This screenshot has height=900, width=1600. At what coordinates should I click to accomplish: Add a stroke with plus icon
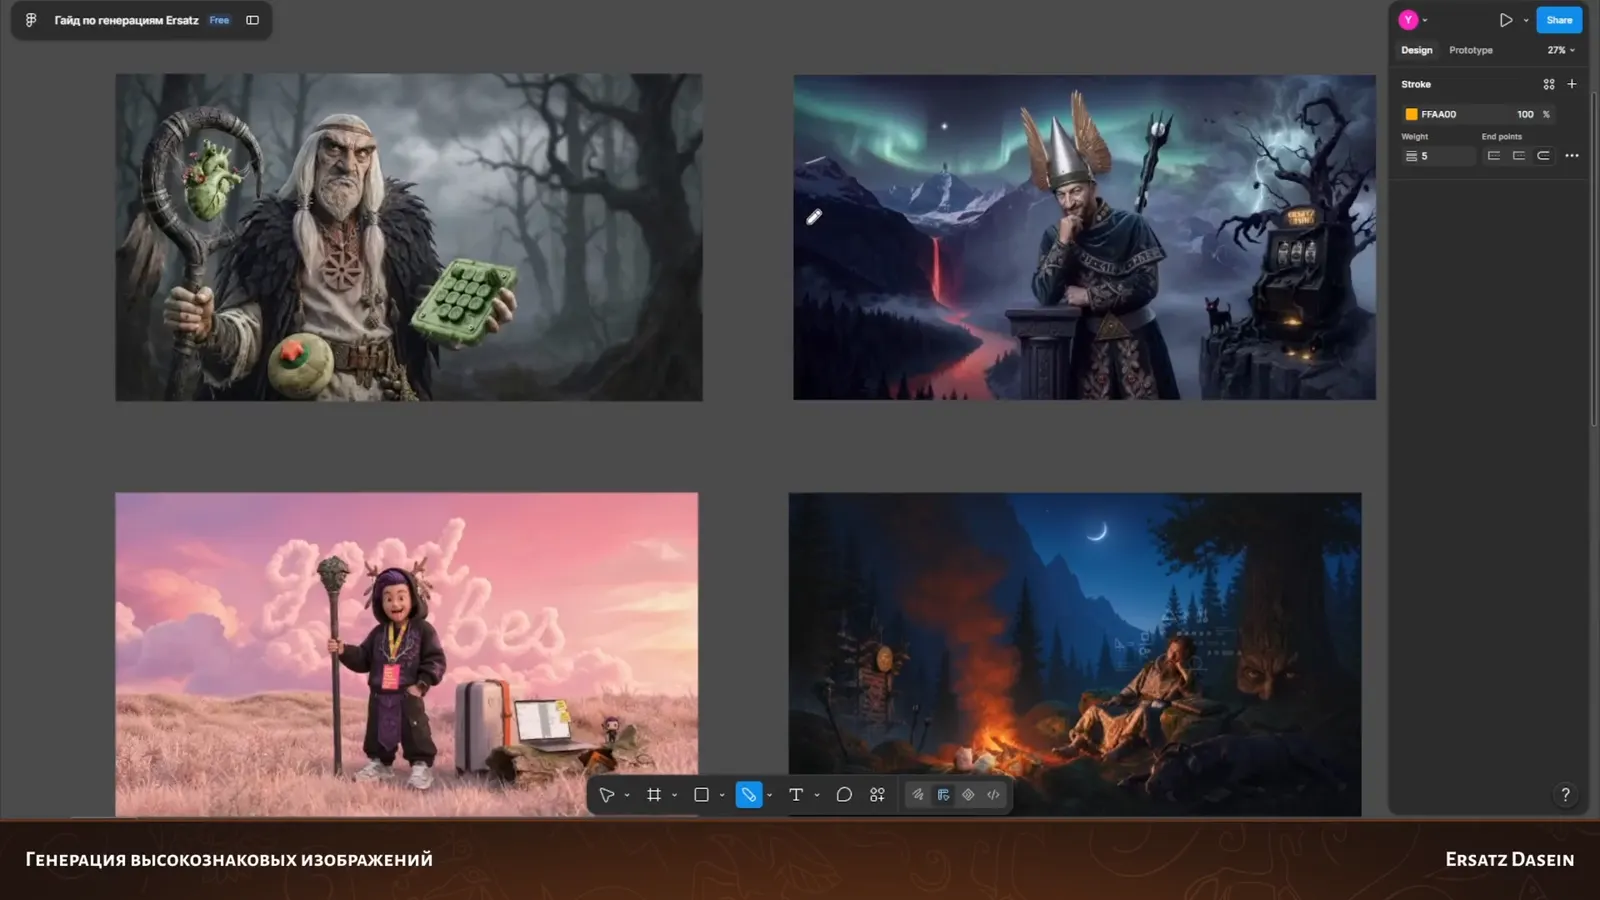[1572, 84]
